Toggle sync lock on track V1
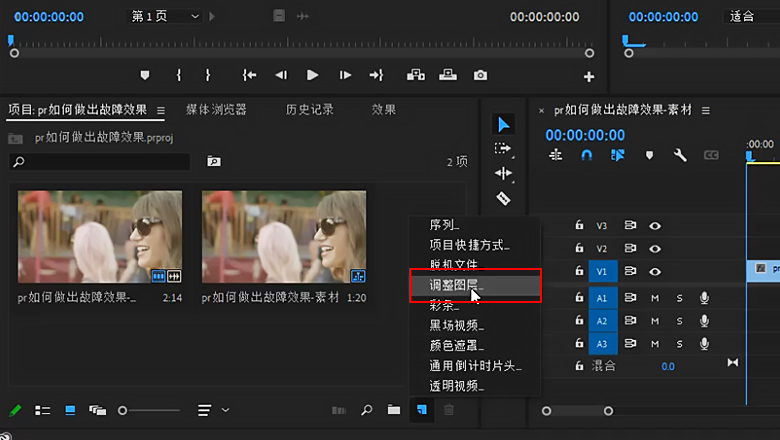The image size is (780, 440). click(630, 271)
